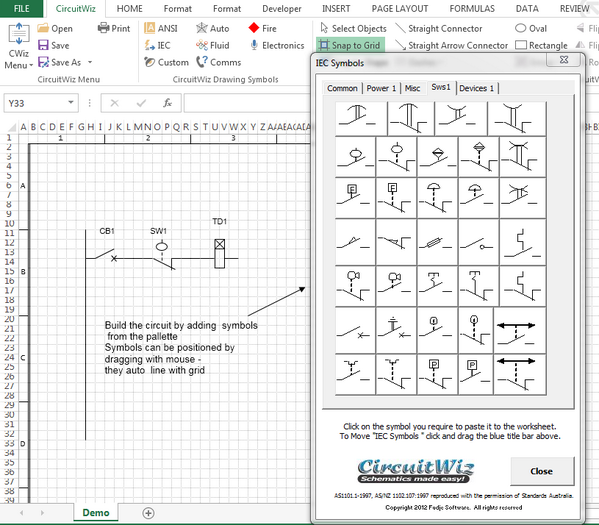
Task: Expand the Name Box dropdown
Action: pos(71,103)
